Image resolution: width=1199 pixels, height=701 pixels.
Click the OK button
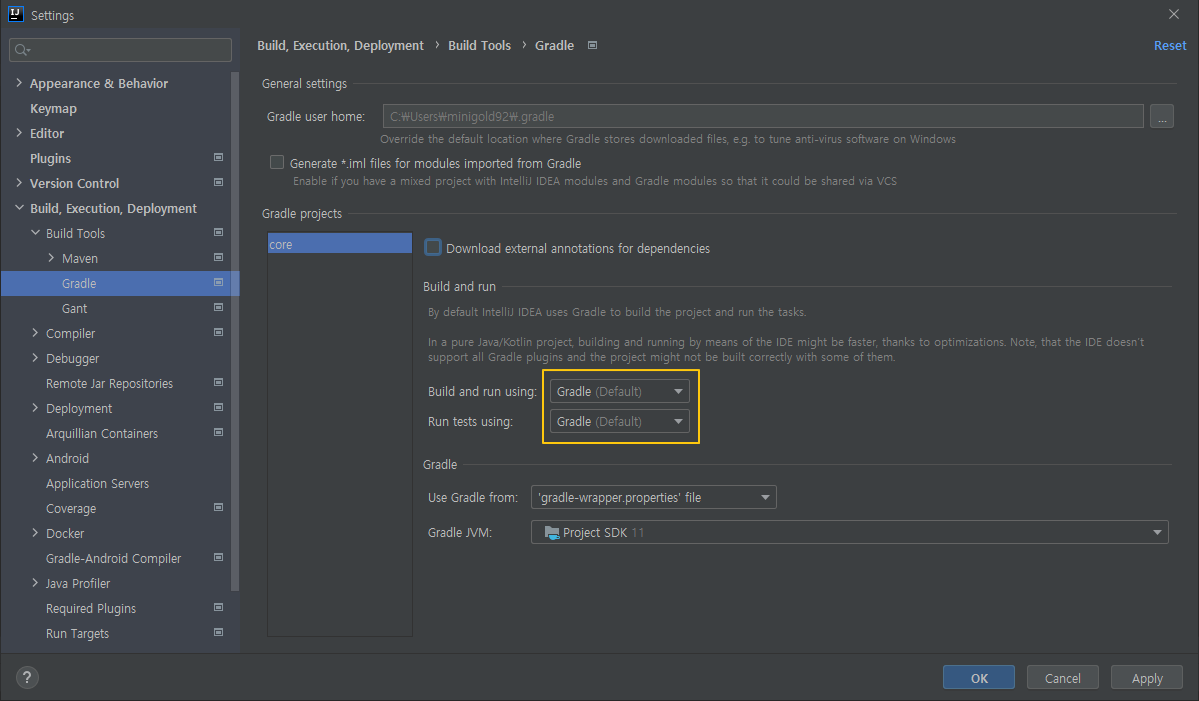[x=979, y=677]
